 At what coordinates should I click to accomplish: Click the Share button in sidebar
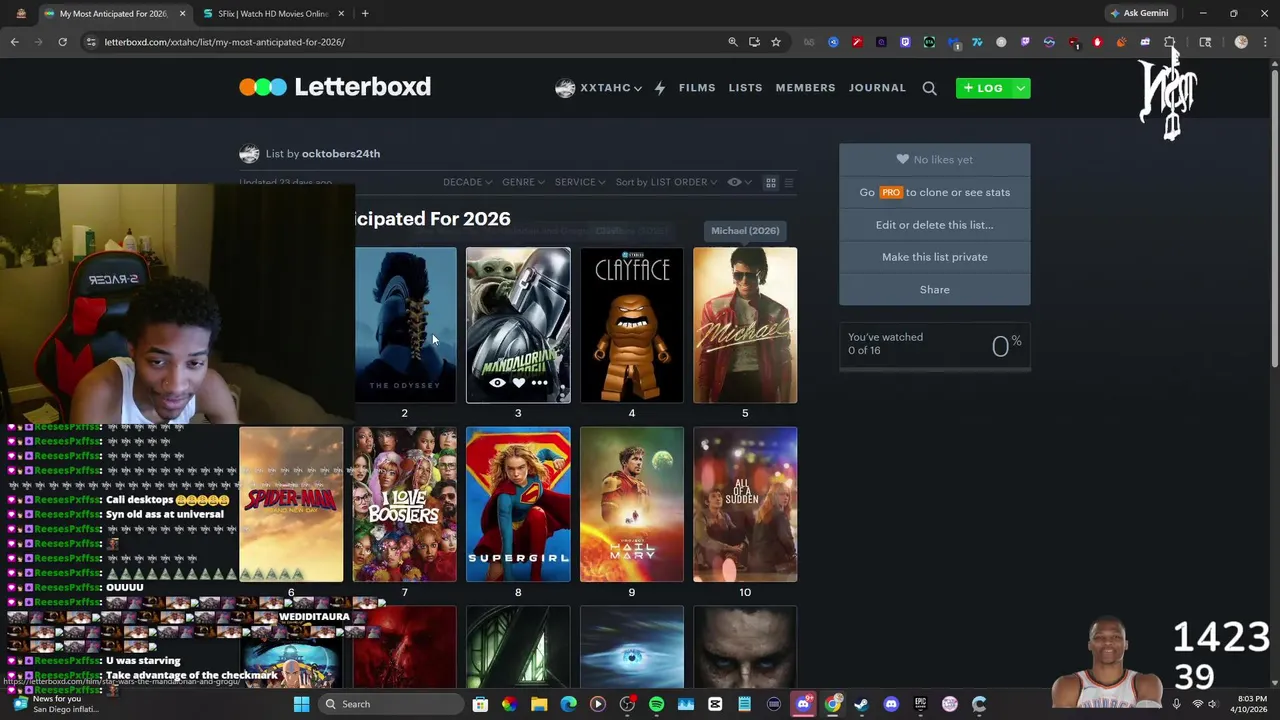point(935,289)
